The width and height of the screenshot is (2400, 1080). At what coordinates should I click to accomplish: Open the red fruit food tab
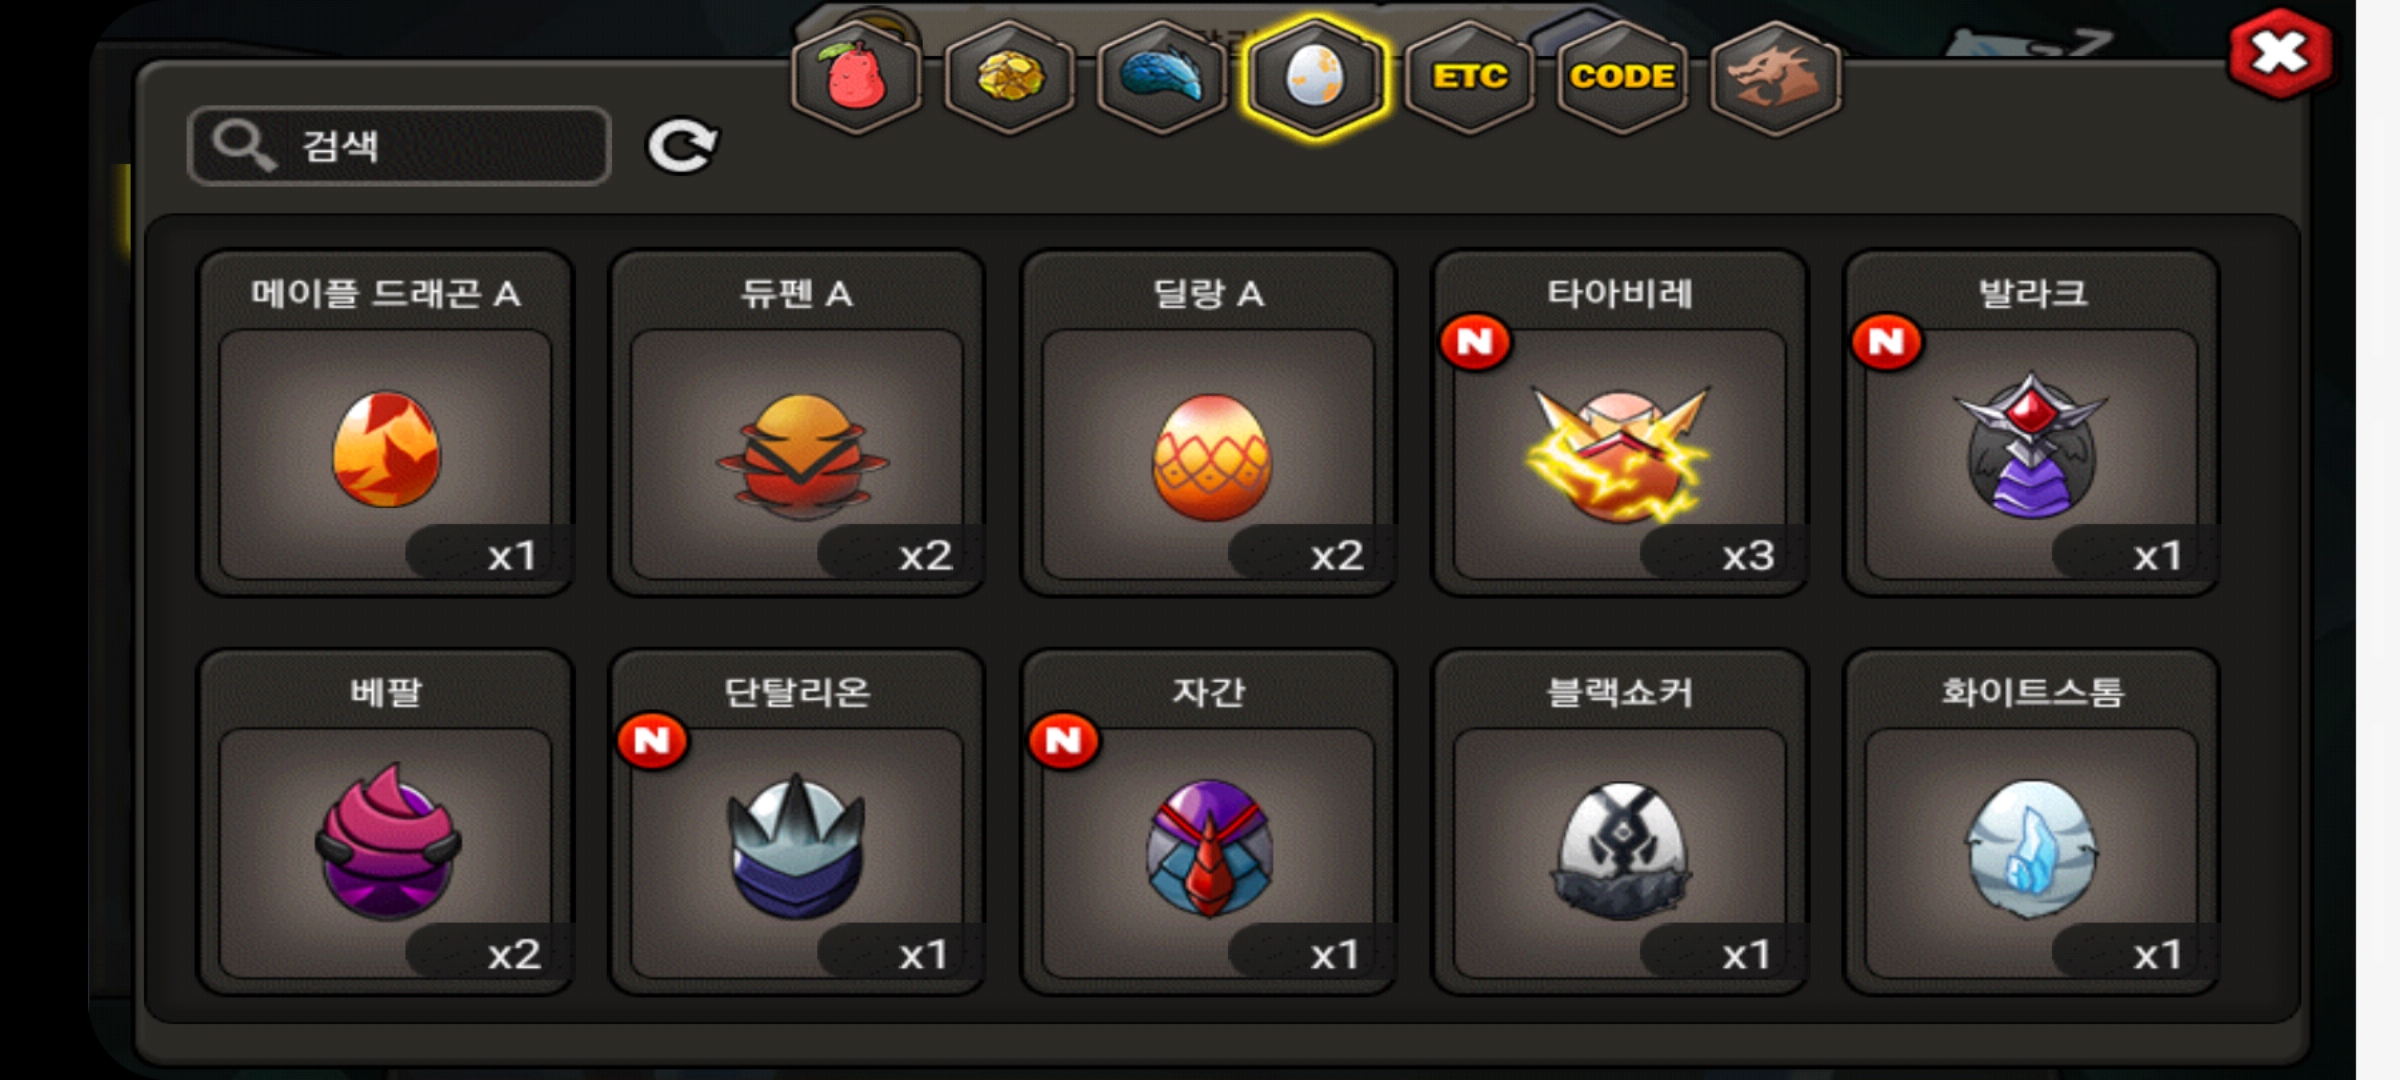point(856,76)
